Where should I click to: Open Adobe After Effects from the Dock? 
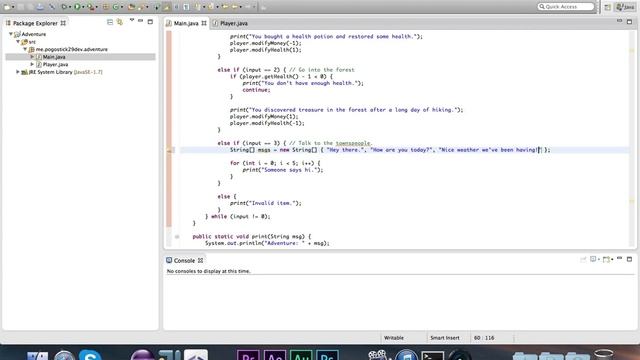click(x=275, y=354)
